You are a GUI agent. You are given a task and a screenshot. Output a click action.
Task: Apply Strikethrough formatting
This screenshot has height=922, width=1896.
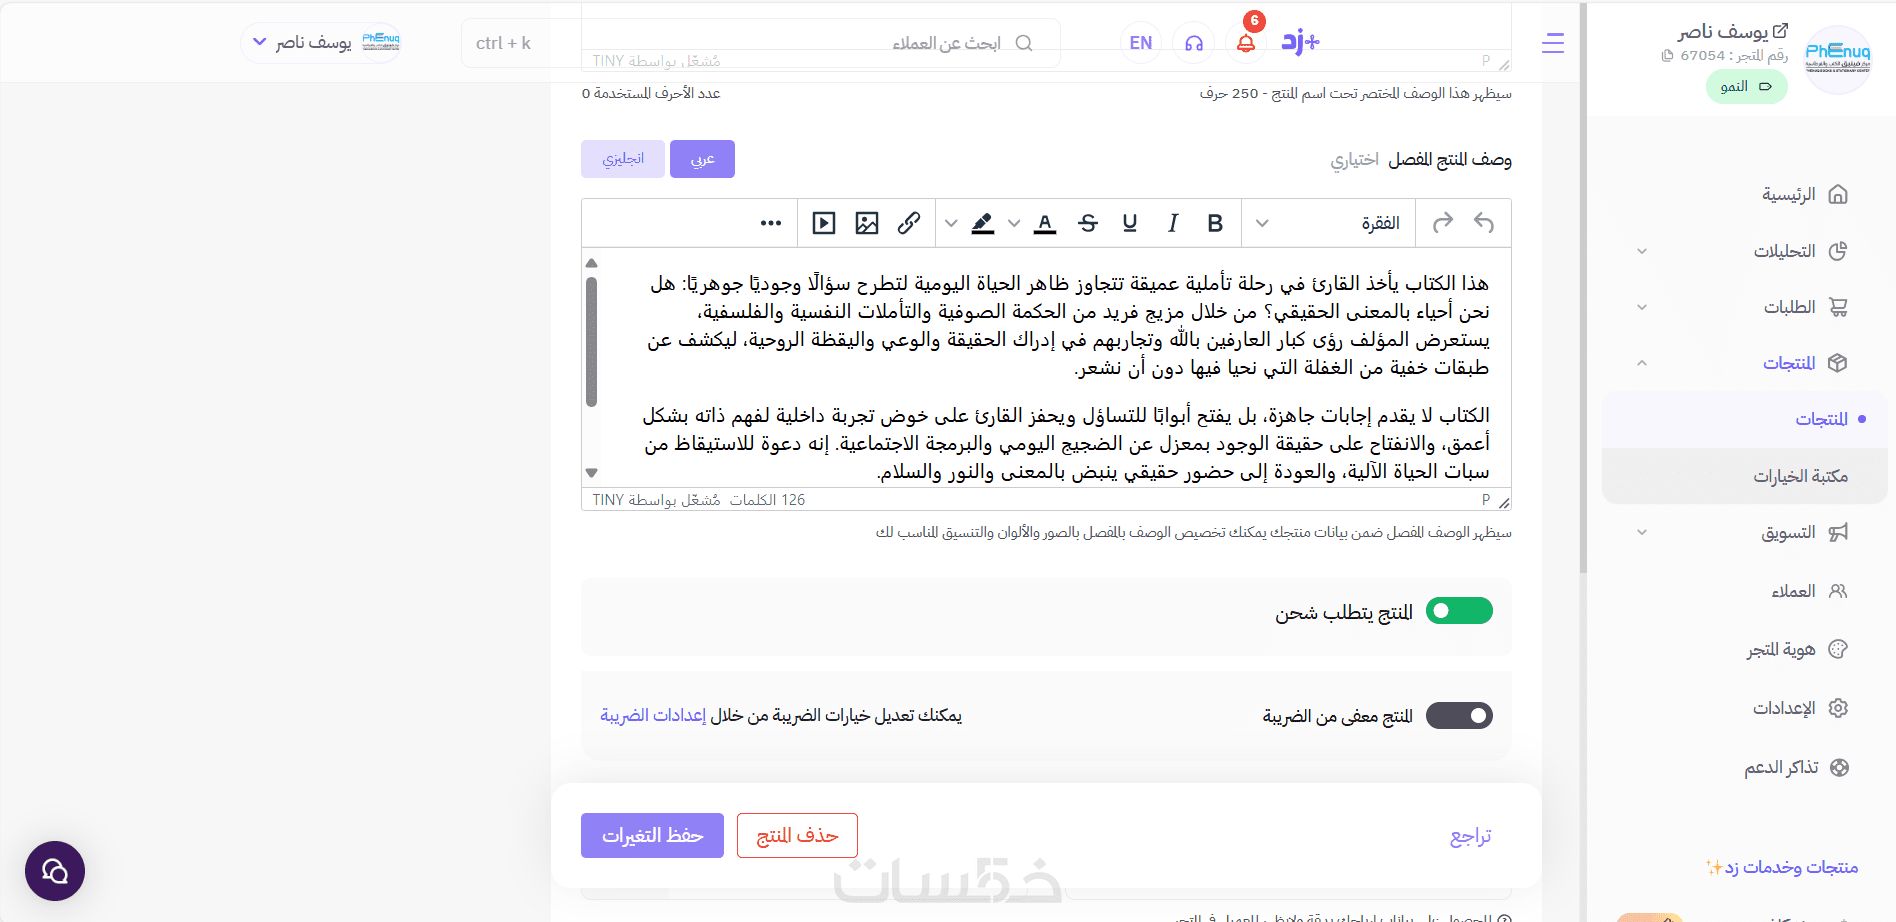[1088, 223]
